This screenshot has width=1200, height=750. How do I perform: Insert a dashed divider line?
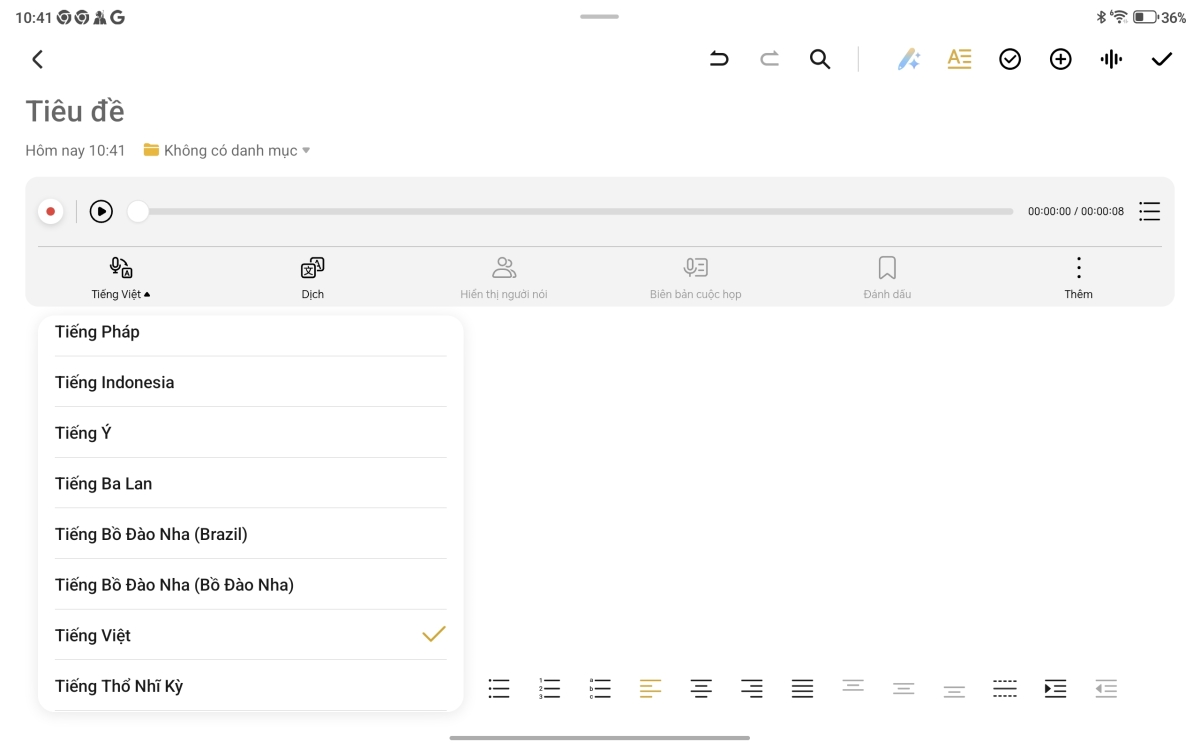(1005, 689)
